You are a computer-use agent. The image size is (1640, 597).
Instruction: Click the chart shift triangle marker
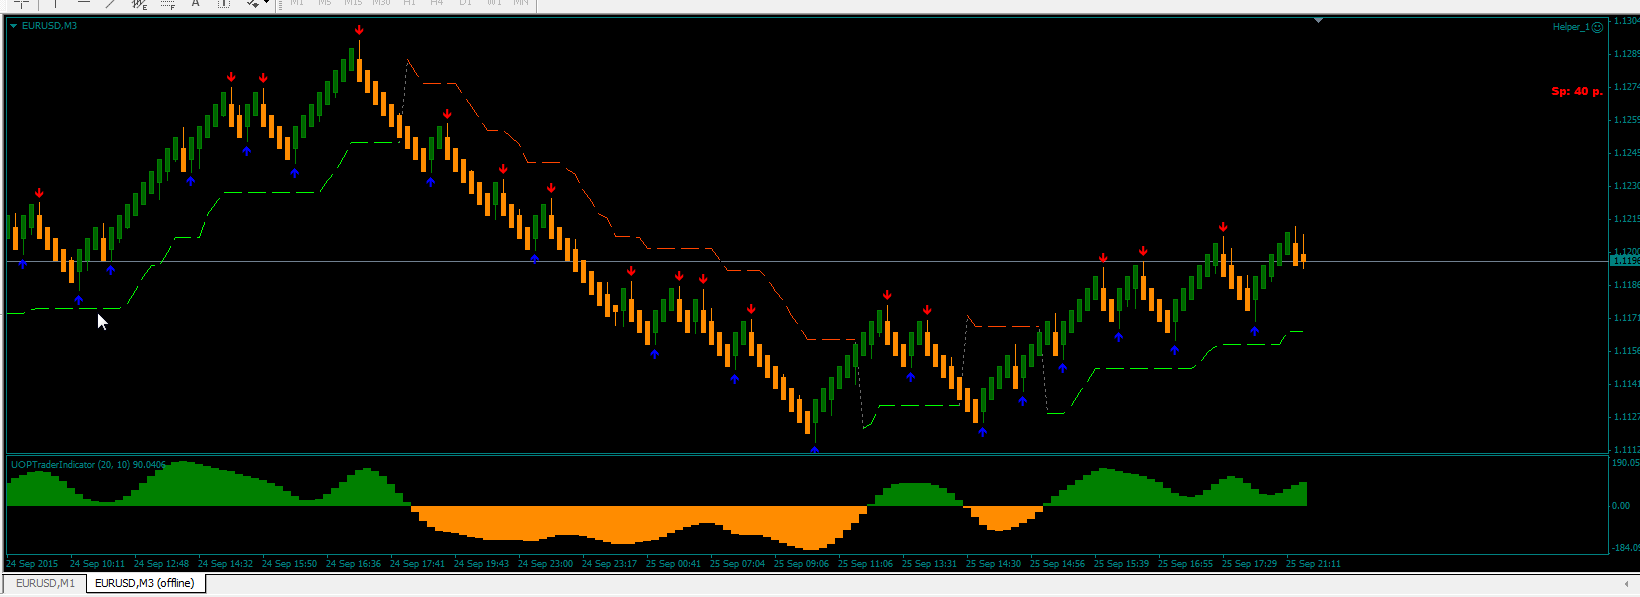(x=1319, y=20)
